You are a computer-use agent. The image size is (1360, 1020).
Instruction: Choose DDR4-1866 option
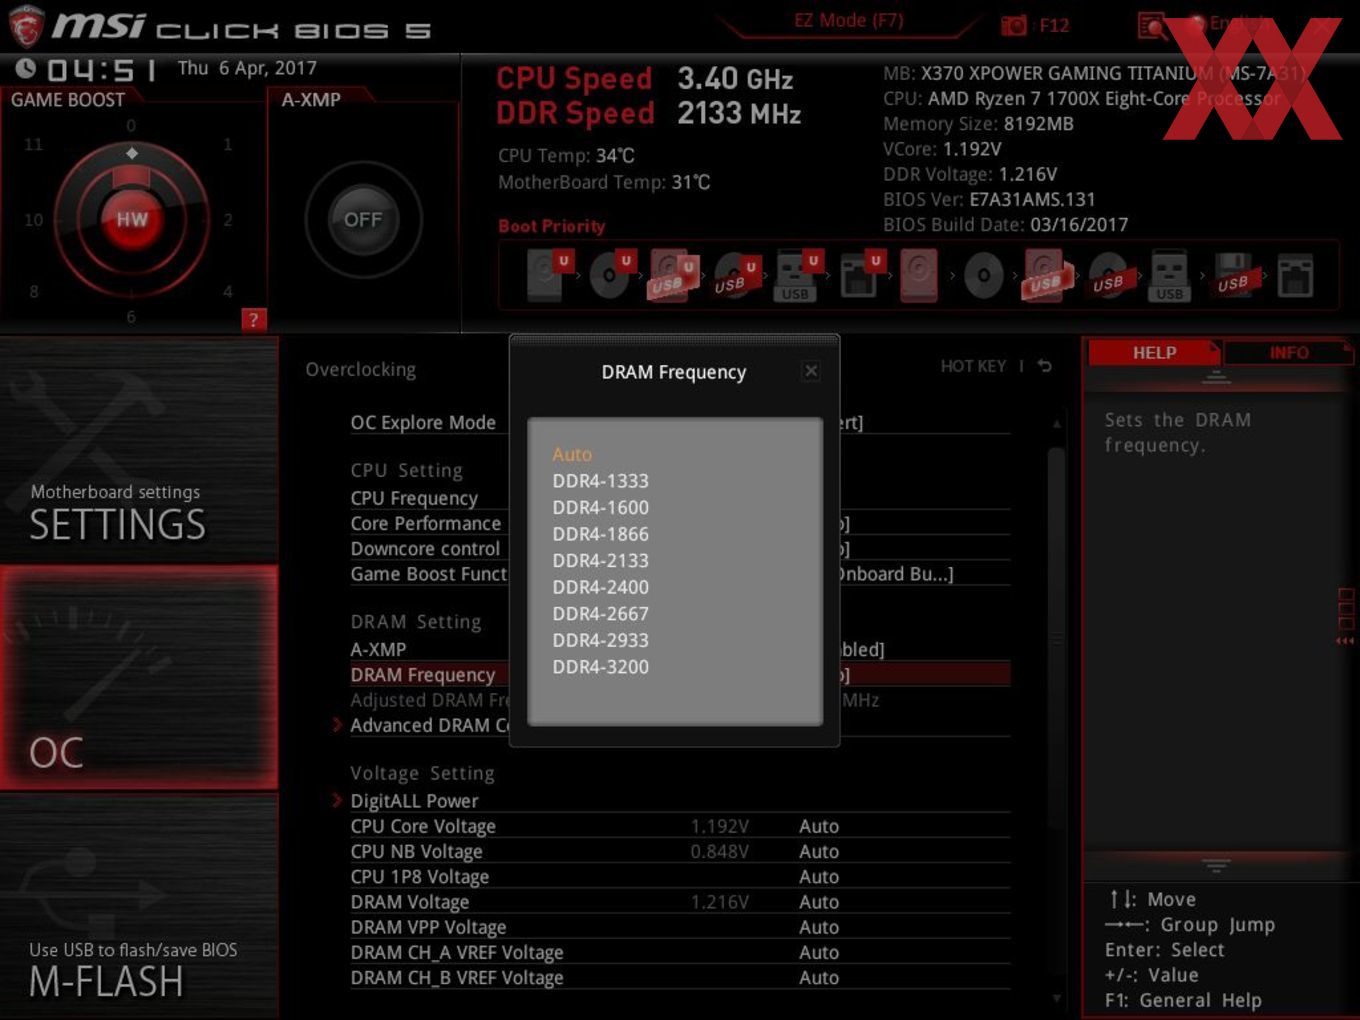pos(601,534)
